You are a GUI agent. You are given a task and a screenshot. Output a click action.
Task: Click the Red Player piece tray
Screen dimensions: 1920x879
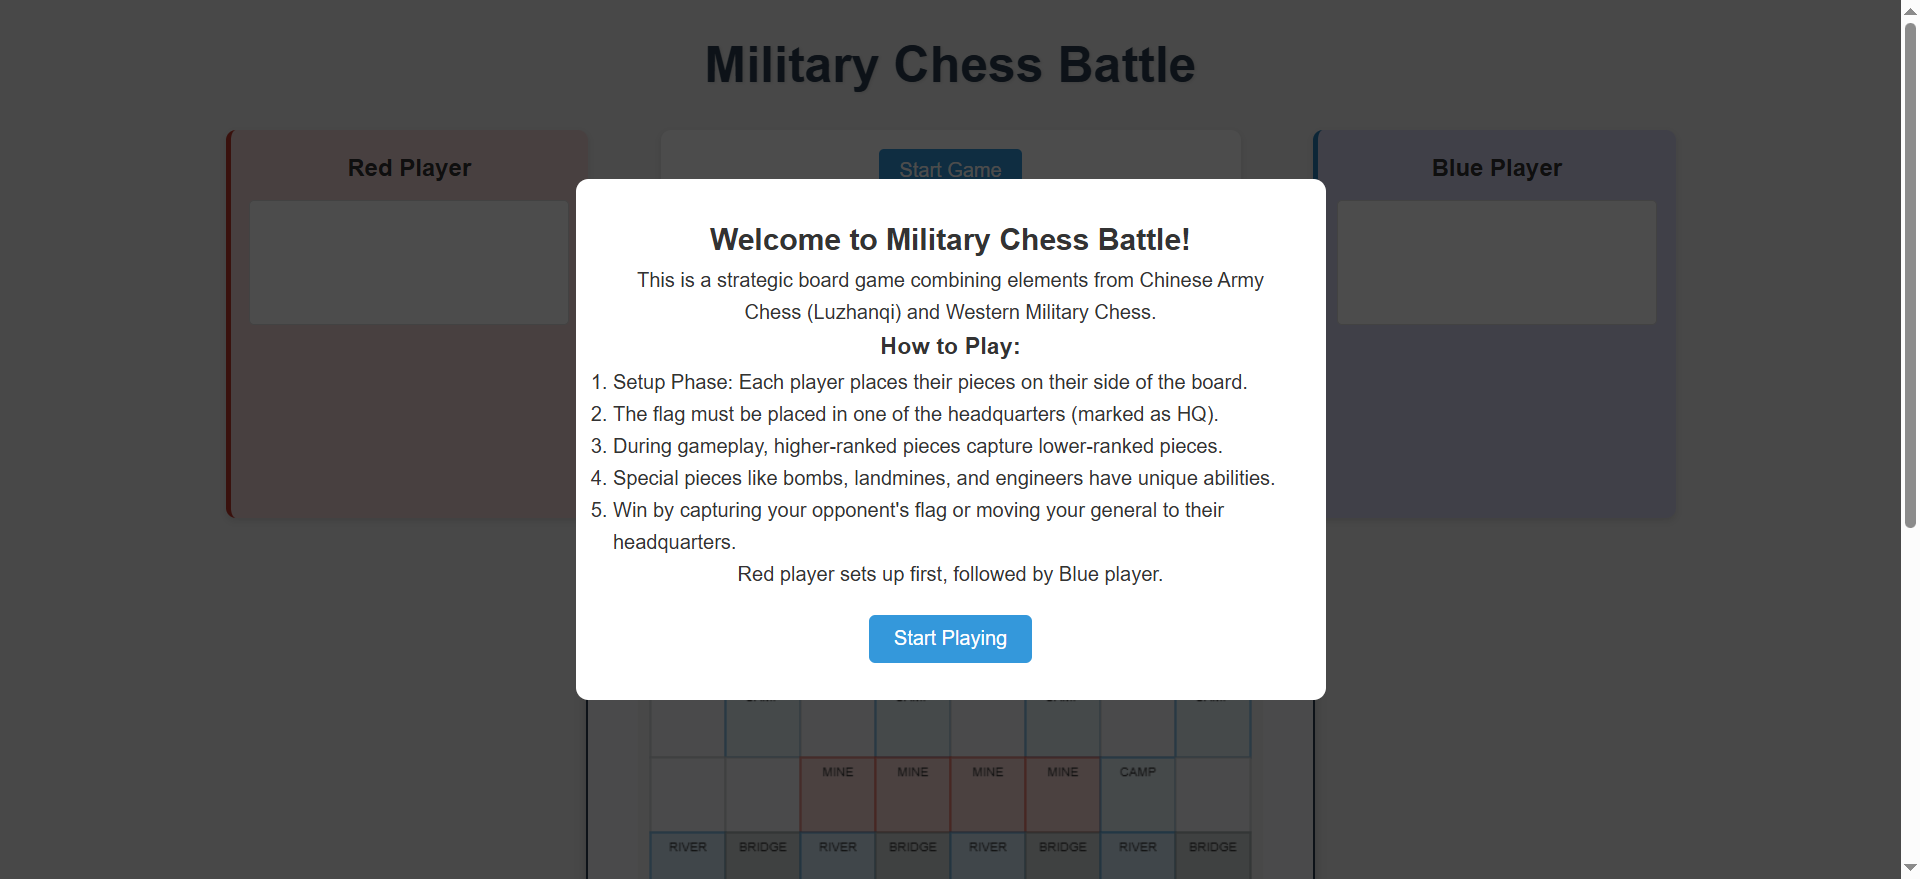[x=409, y=262]
